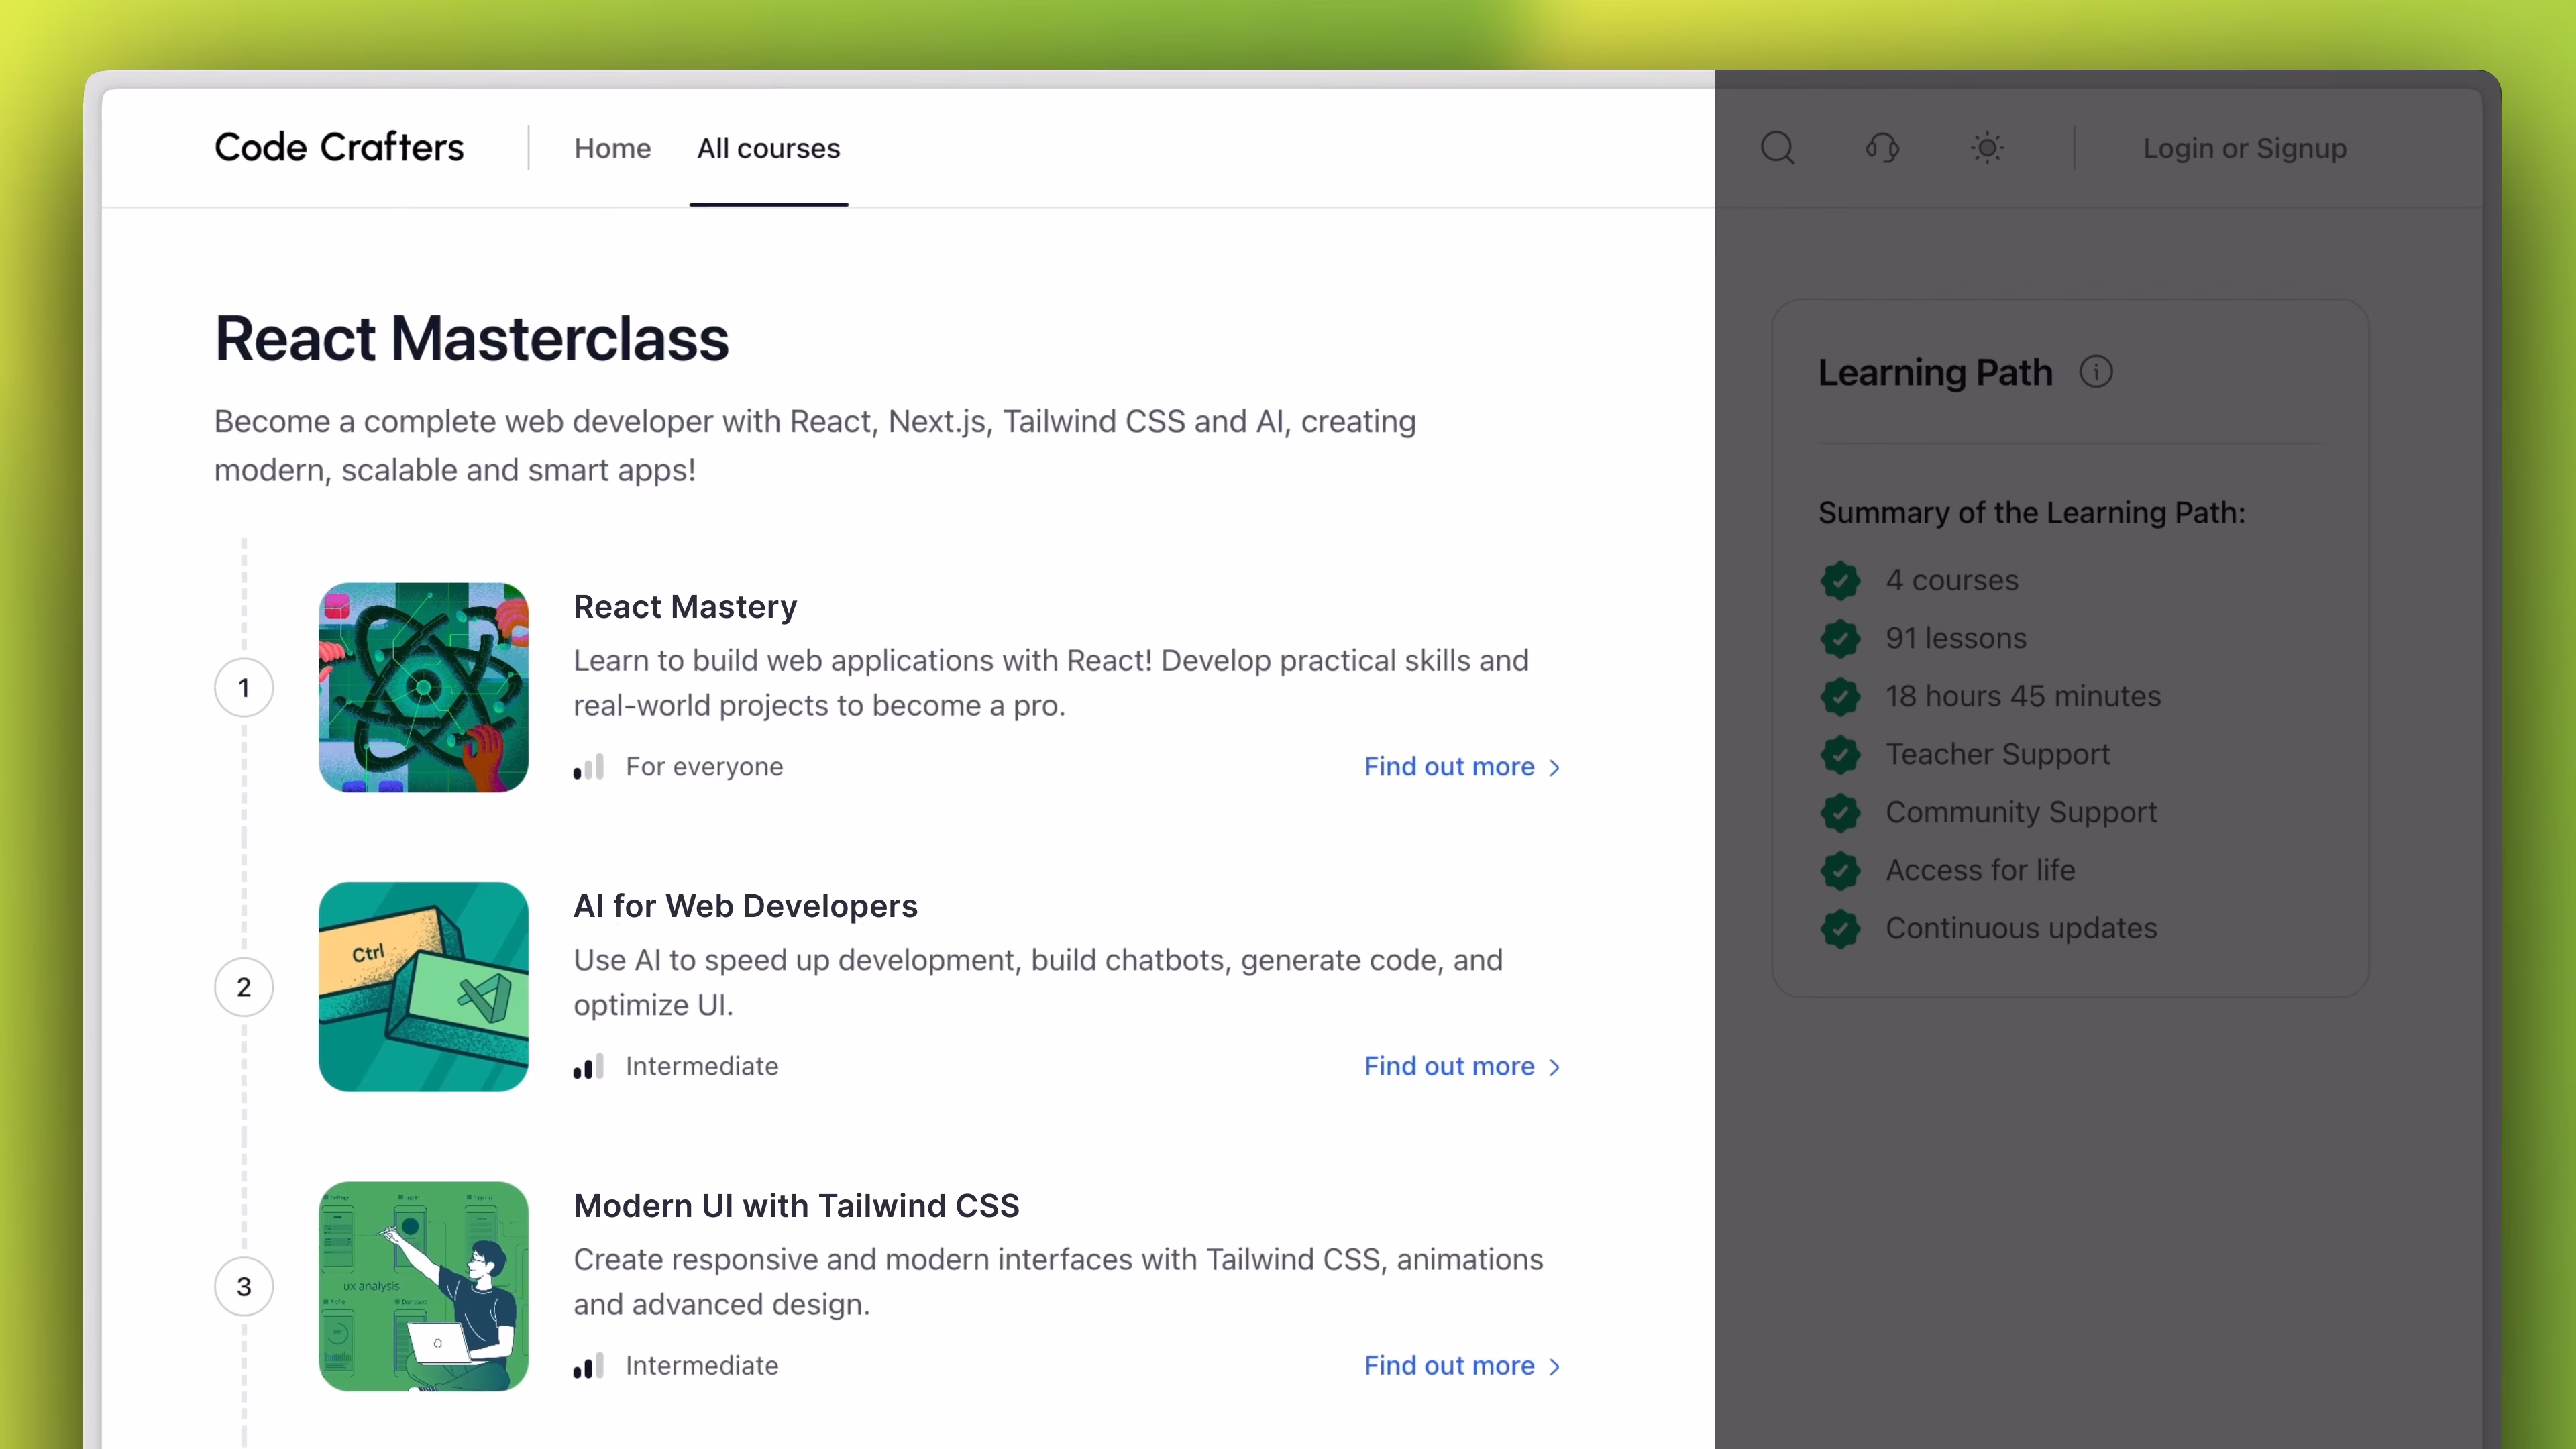Image resolution: width=2576 pixels, height=1449 pixels.
Task: Click step number 2 circle
Action: click(x=244, y=987)
